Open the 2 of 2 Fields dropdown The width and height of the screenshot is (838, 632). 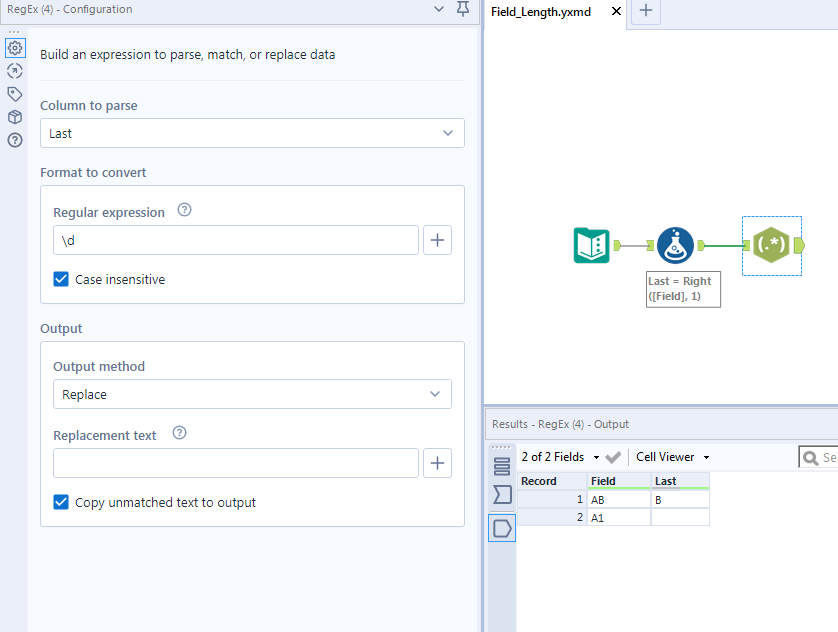click(x=560, y=457)
